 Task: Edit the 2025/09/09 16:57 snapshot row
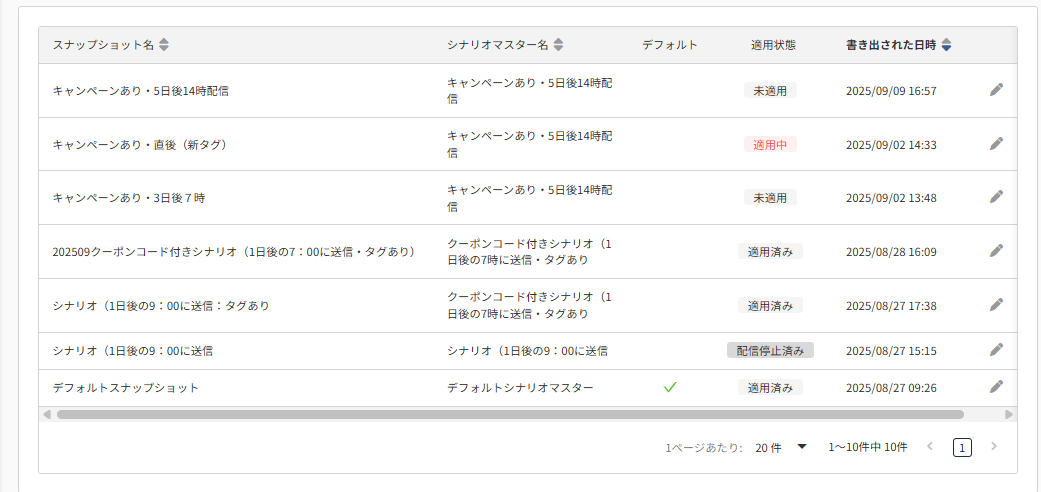[x=996, y=90]
